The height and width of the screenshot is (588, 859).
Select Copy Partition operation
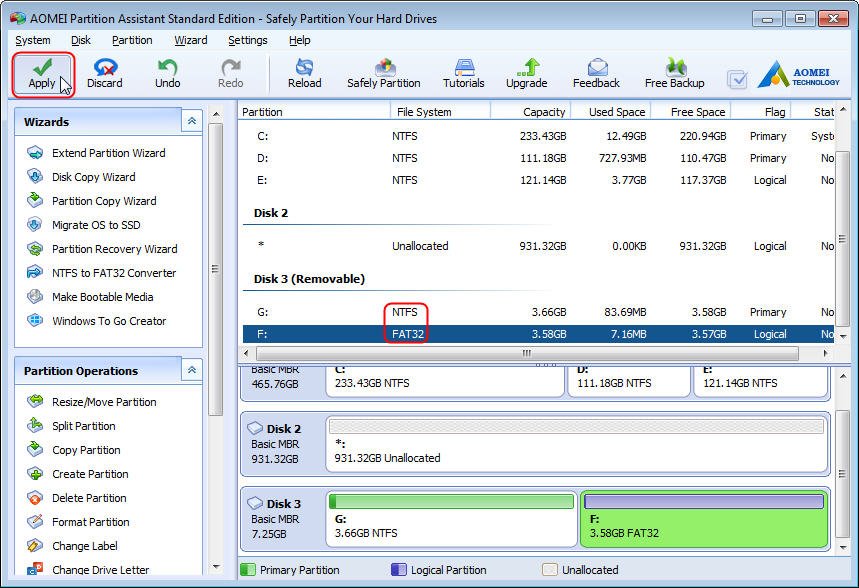point(73,450)
